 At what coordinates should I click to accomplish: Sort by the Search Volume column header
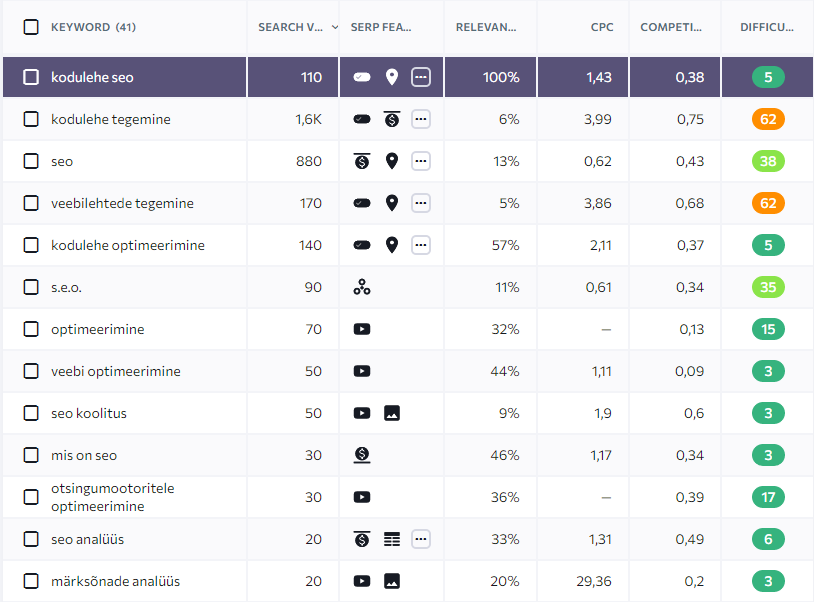tap(292, 27)
